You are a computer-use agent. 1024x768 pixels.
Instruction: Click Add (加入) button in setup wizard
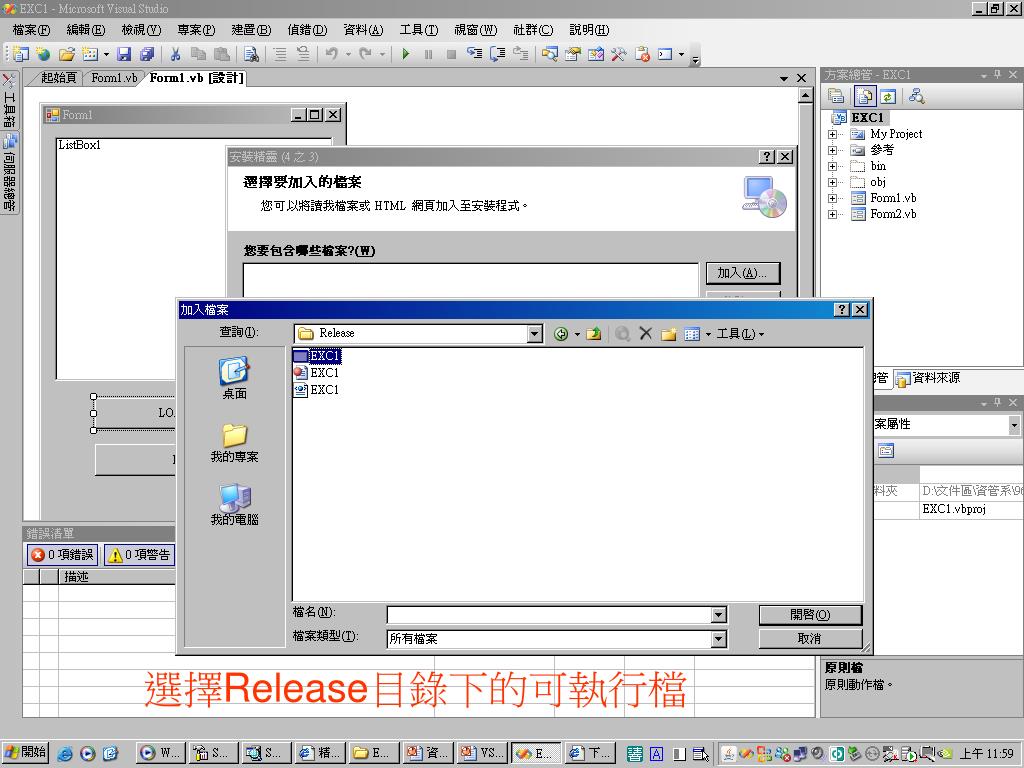click(x=743, y=273)
